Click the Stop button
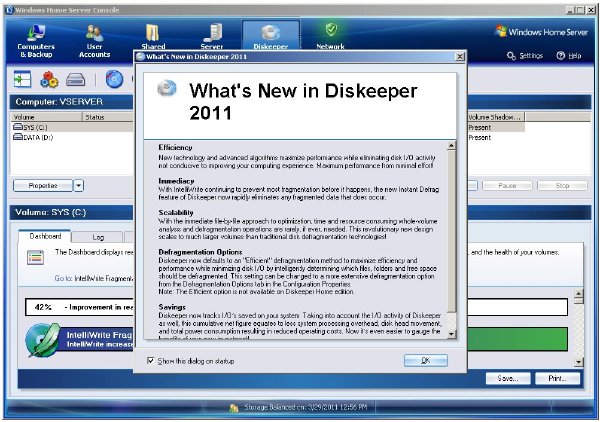Viewport: 600px width, 422px height. pos(562,186)
